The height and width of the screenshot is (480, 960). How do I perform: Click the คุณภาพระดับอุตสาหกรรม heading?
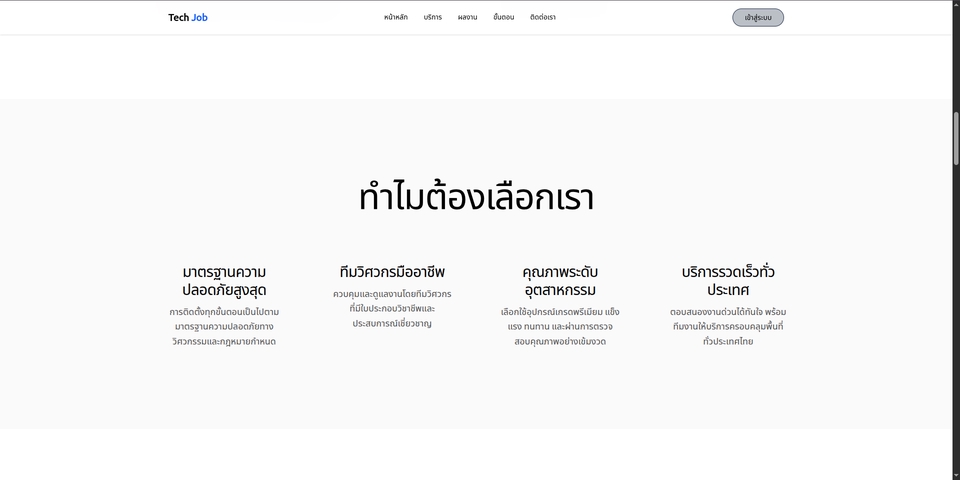click(x=560, y=281)
